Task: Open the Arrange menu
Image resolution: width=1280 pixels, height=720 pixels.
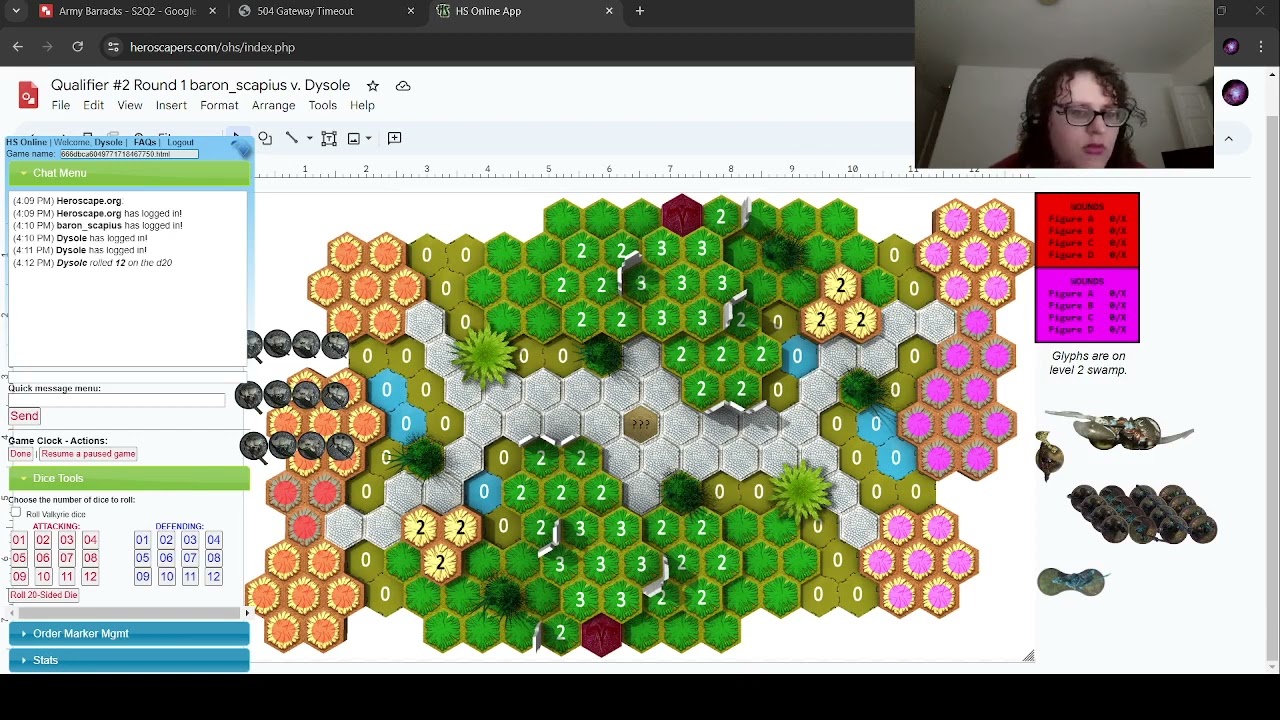Action: pyautogui.click(x=273, y=105)
